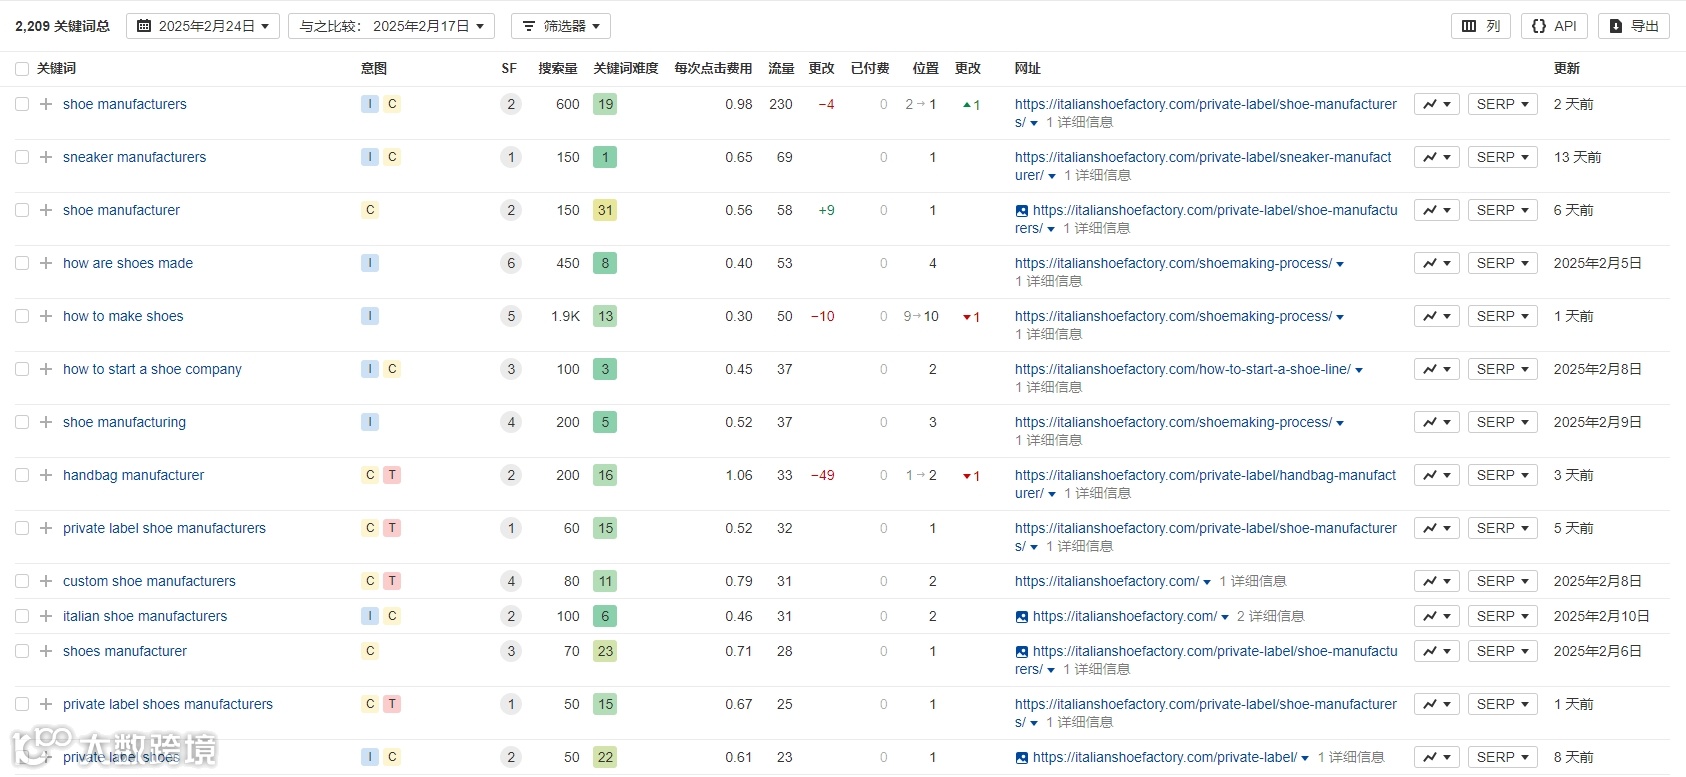Click the API button
The width and height of the screenshot is (1686, 777).
(1554, 26)
